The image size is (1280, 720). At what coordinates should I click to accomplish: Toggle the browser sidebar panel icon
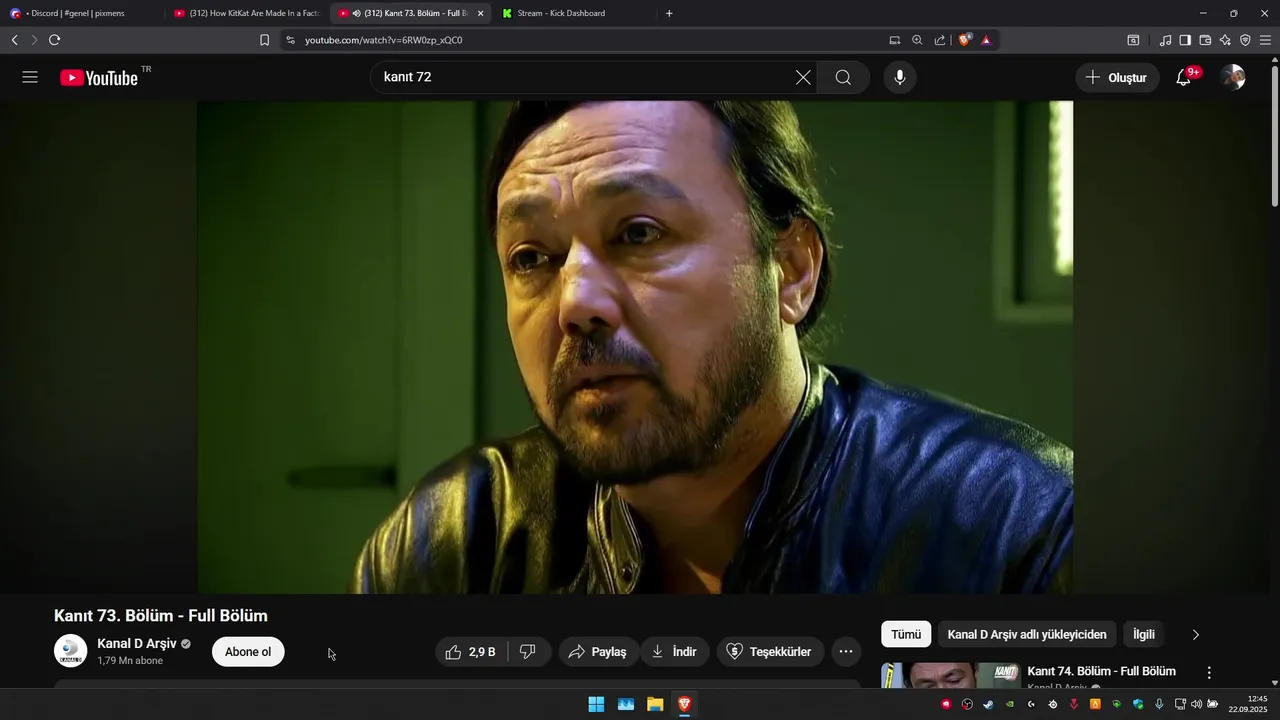point(1185,40)
